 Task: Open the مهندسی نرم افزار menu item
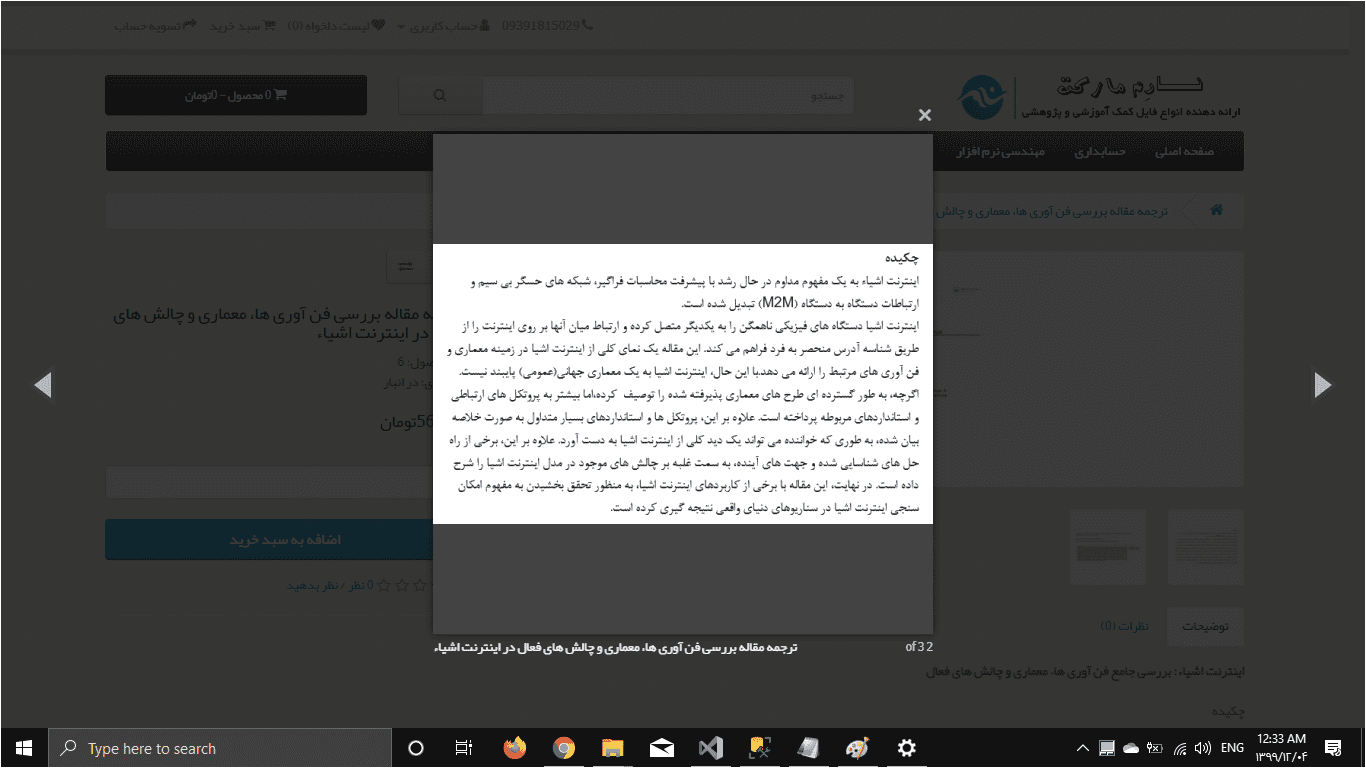click(1000, 152)
